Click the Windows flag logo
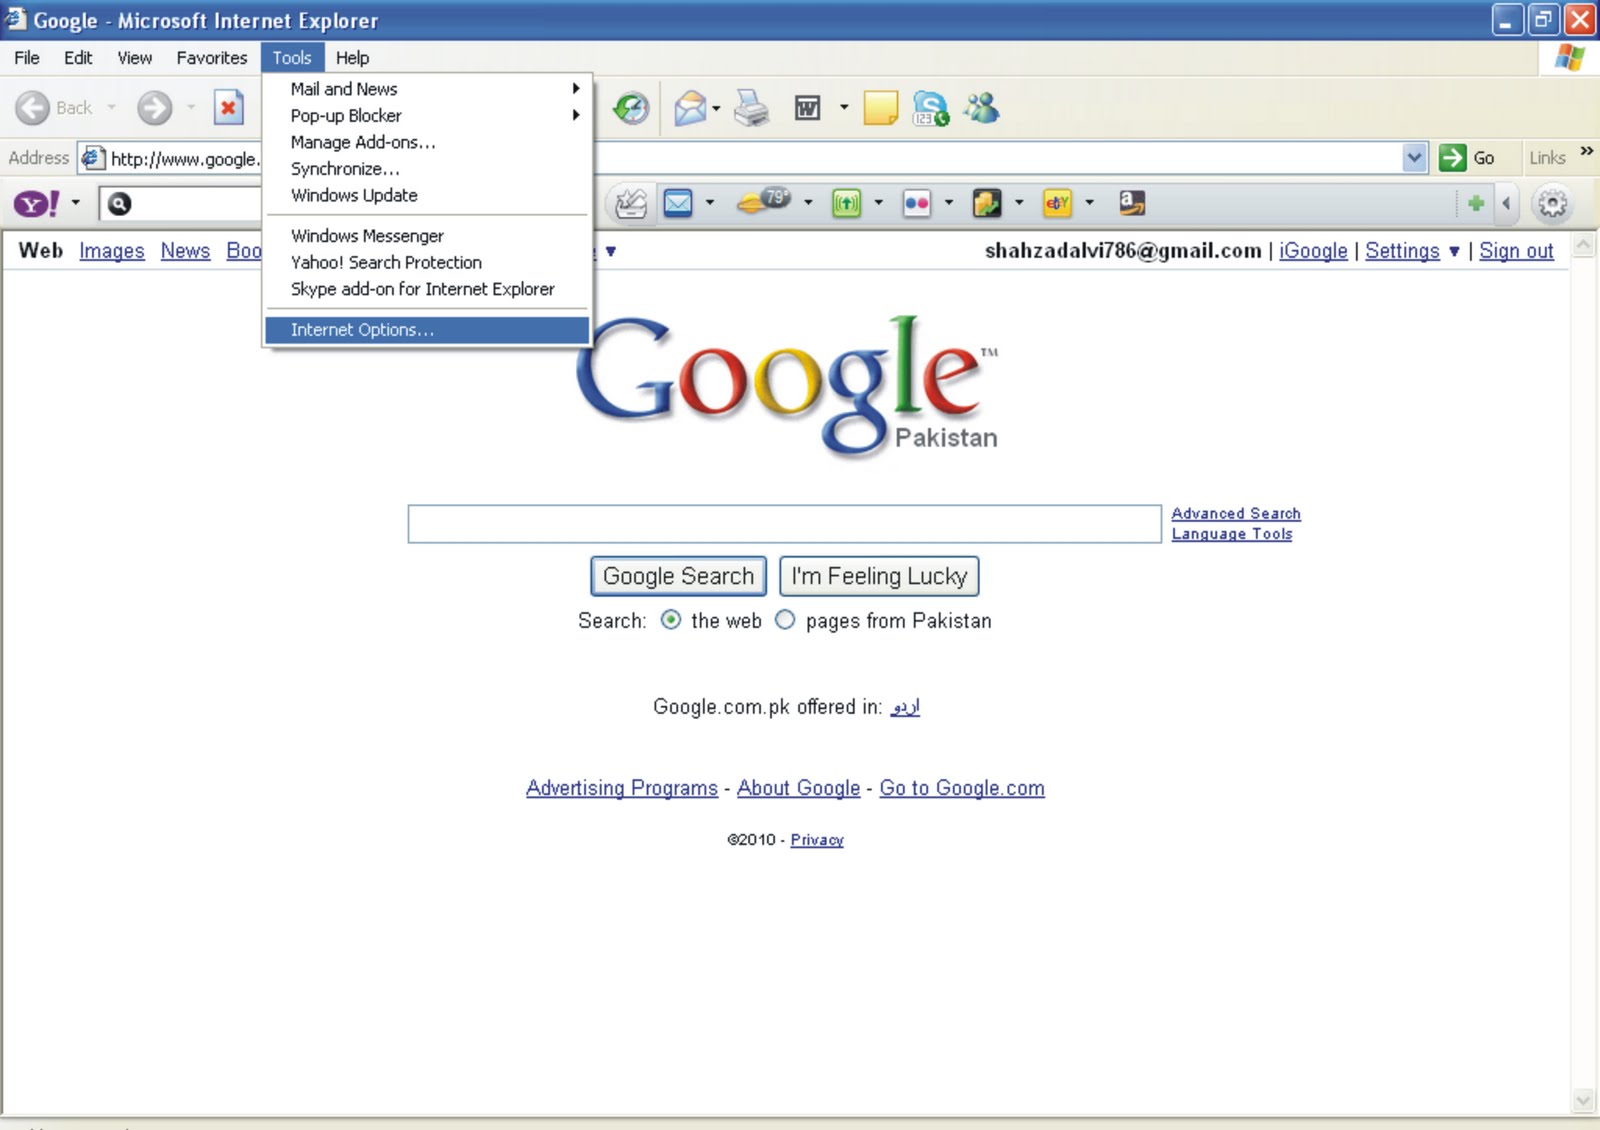This screenshot has height=1130, width=1600. point(1569,58)
